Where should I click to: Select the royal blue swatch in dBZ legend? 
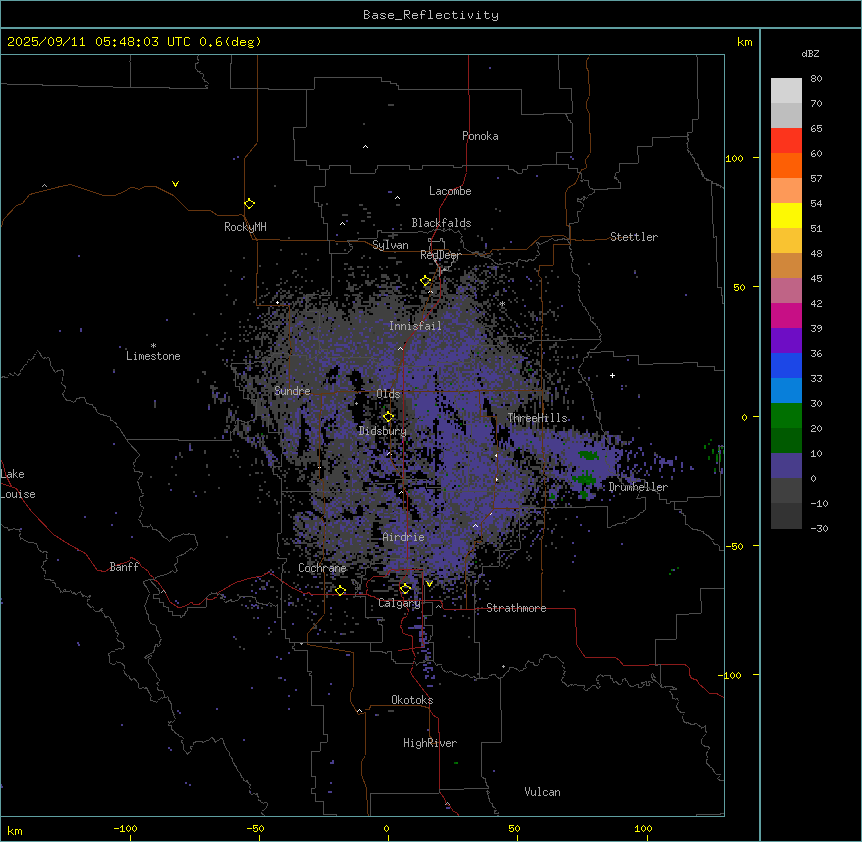(786, 365)
